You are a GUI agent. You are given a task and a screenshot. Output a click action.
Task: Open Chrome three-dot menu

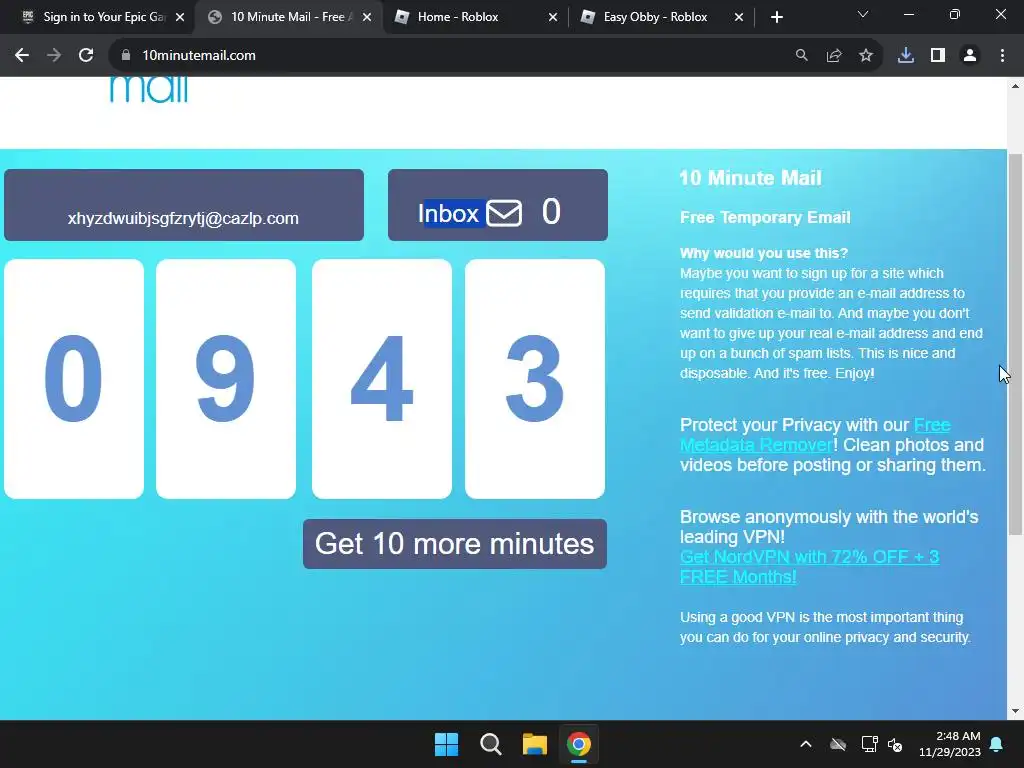click(x=1002, y=56)
